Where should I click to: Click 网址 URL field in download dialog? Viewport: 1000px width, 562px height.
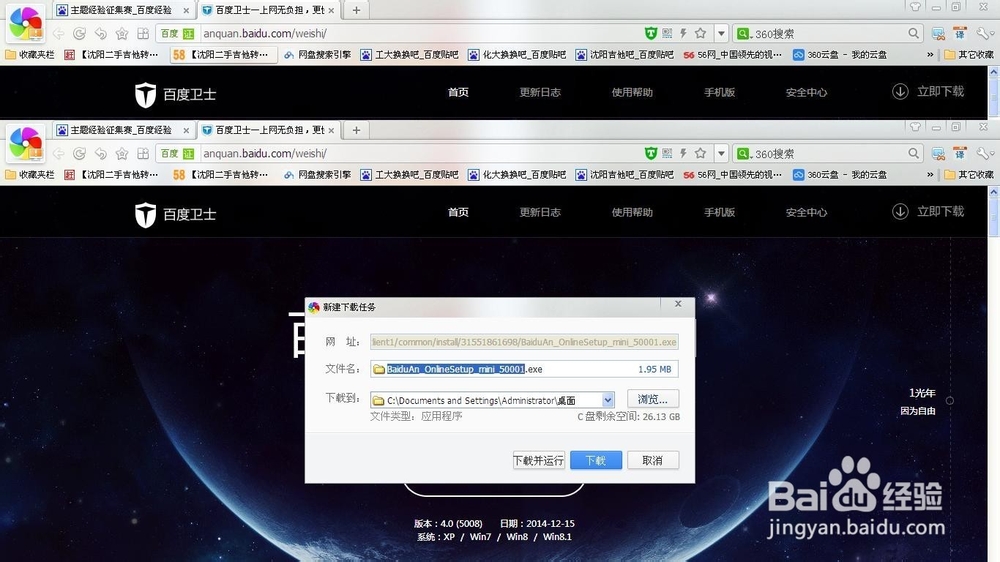[x=524, y=342]
